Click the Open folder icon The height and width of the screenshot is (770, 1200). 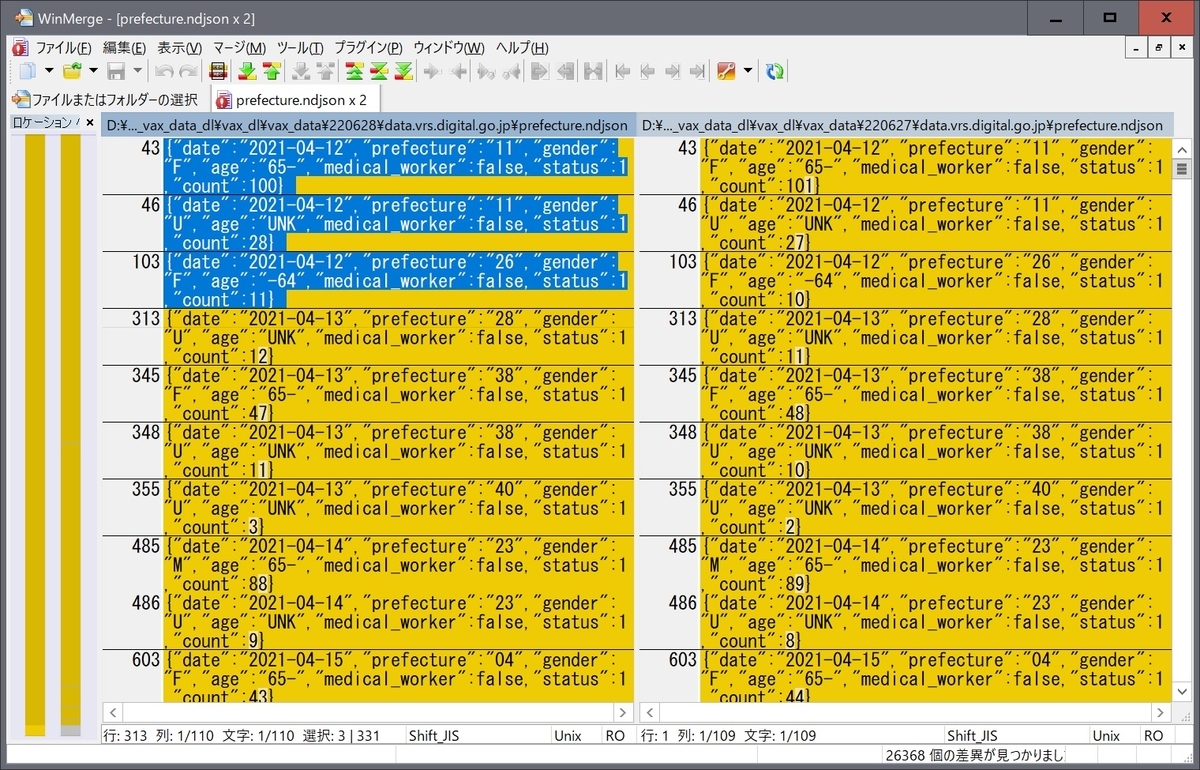pyautogui.click(x=72, y=71)
